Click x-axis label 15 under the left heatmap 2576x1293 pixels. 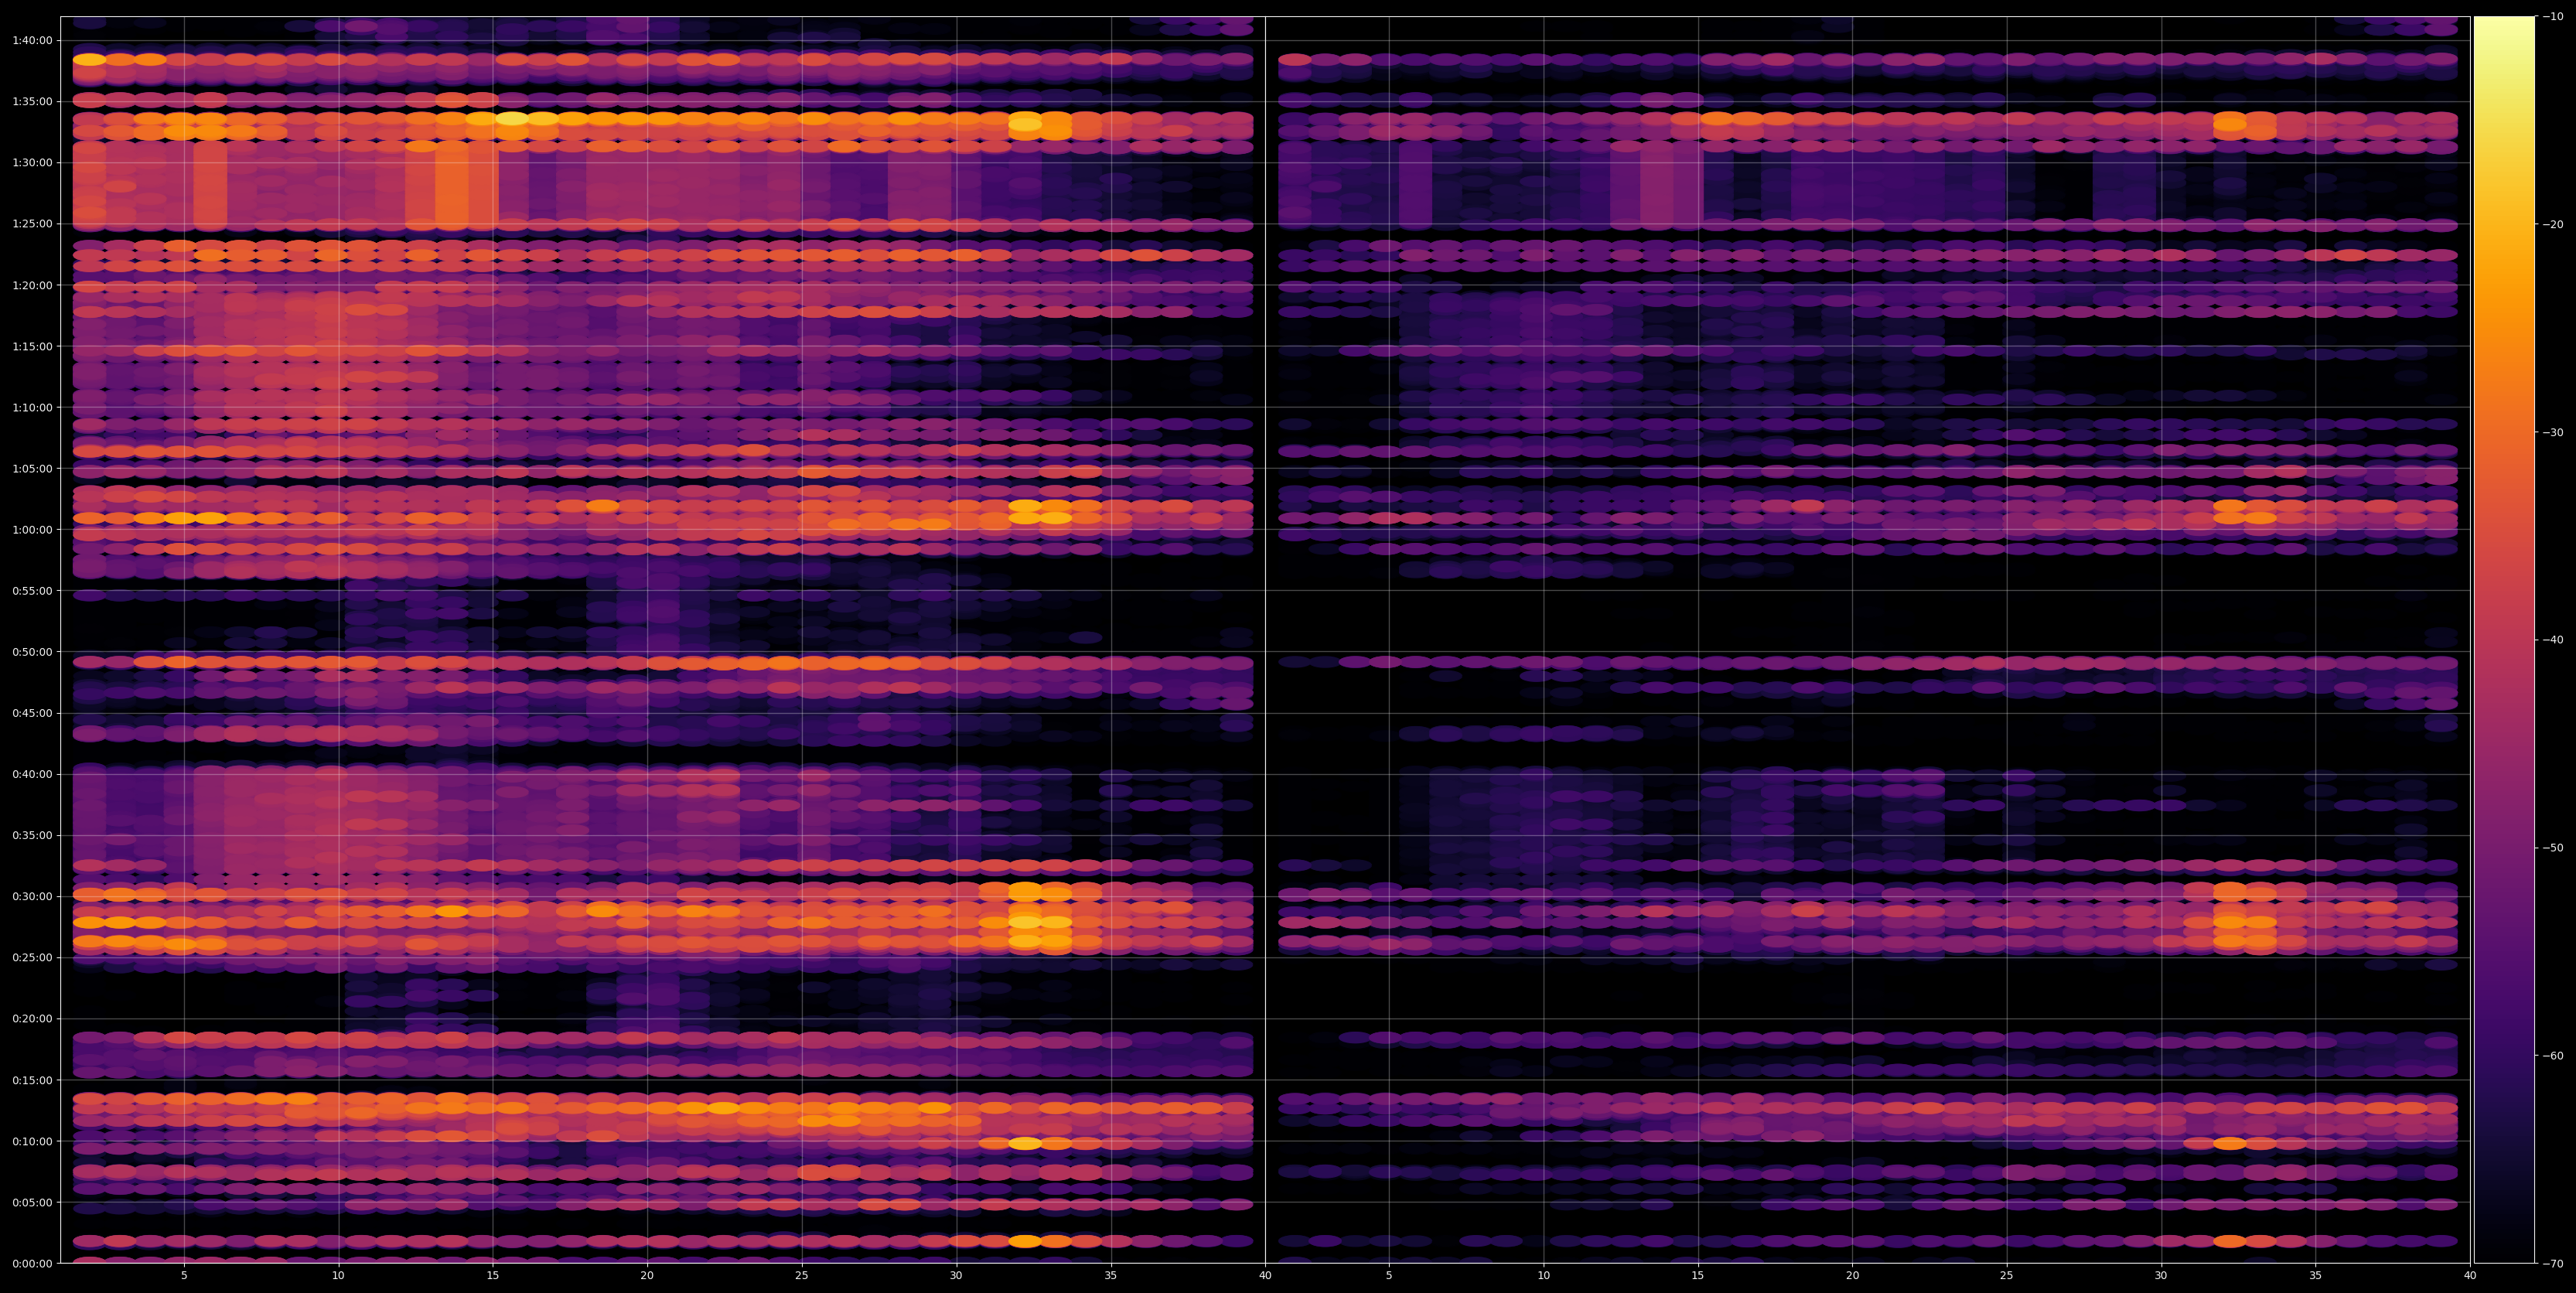(x=493, y=1276)
